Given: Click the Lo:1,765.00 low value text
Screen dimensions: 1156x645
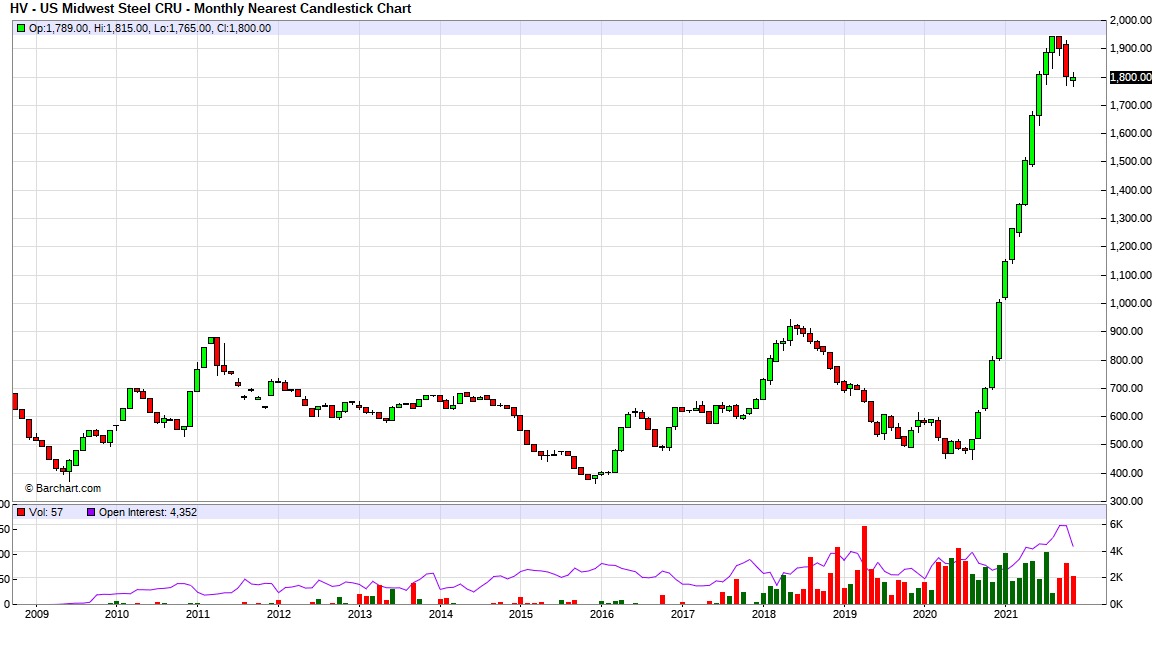Looking at the screenshot, I should pos(184,28).
